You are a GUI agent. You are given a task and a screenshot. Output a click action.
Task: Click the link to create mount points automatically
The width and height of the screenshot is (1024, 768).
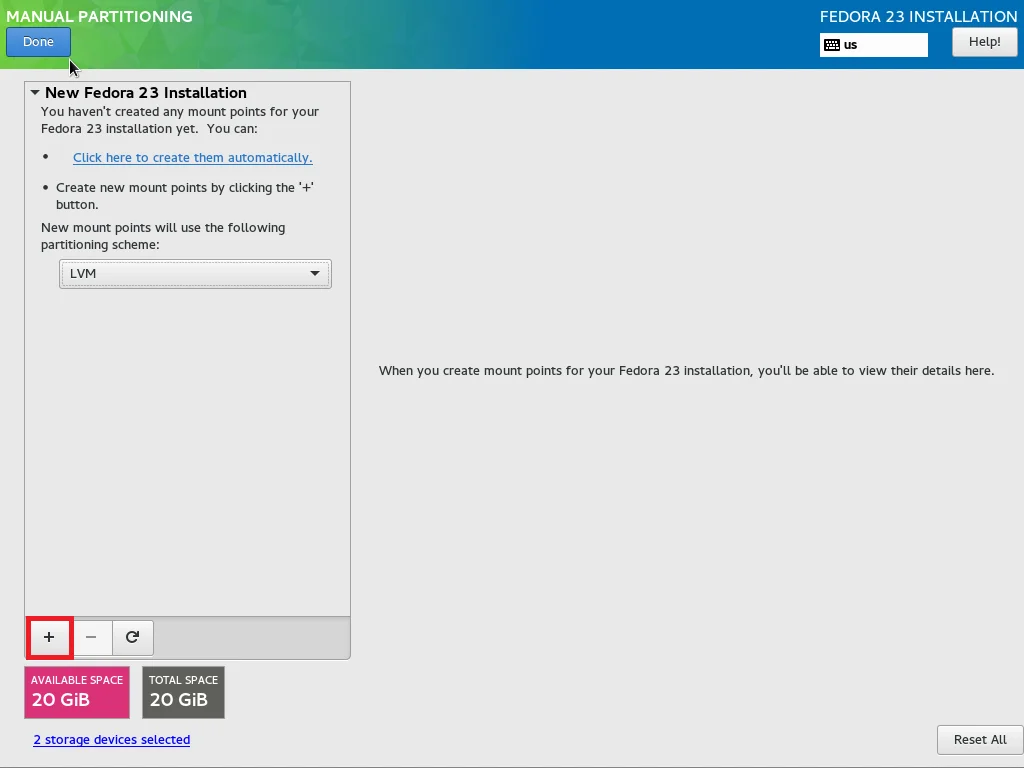coord(193,157)
